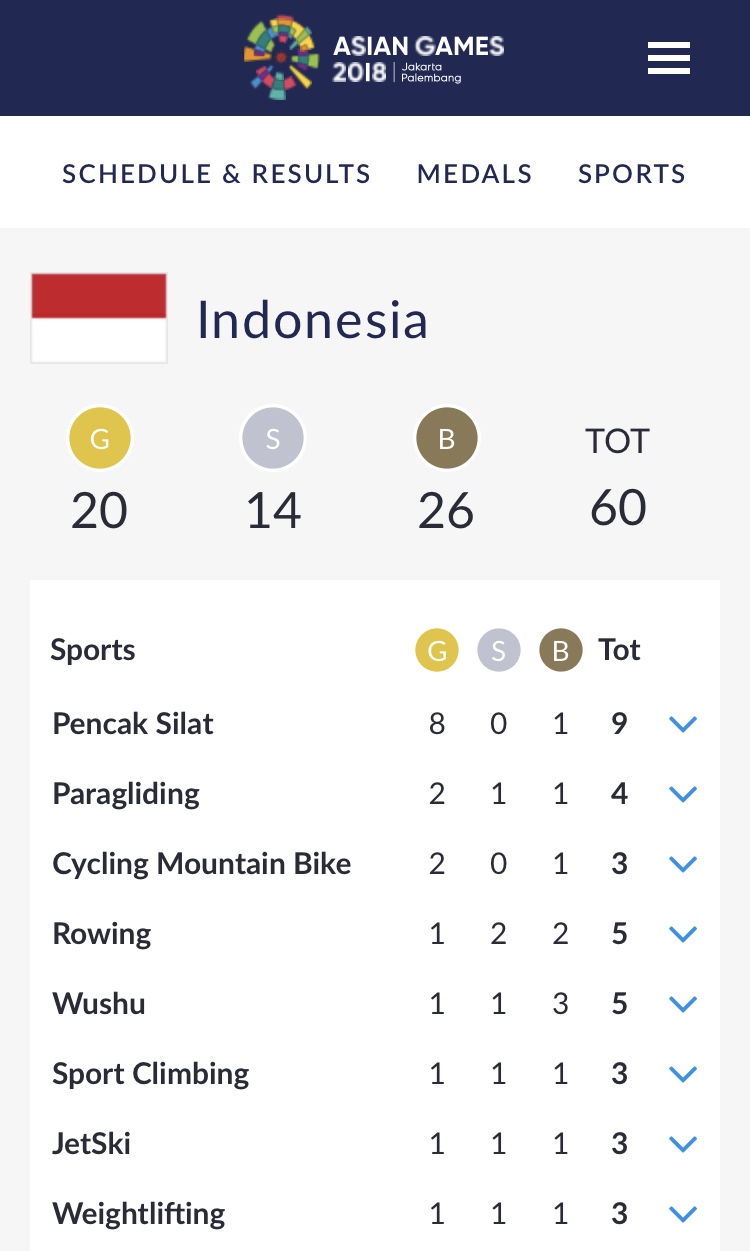Click the large silver medal icon
Screen dimensions: 750x1251
pyautogui.click(x=273, y=439)
